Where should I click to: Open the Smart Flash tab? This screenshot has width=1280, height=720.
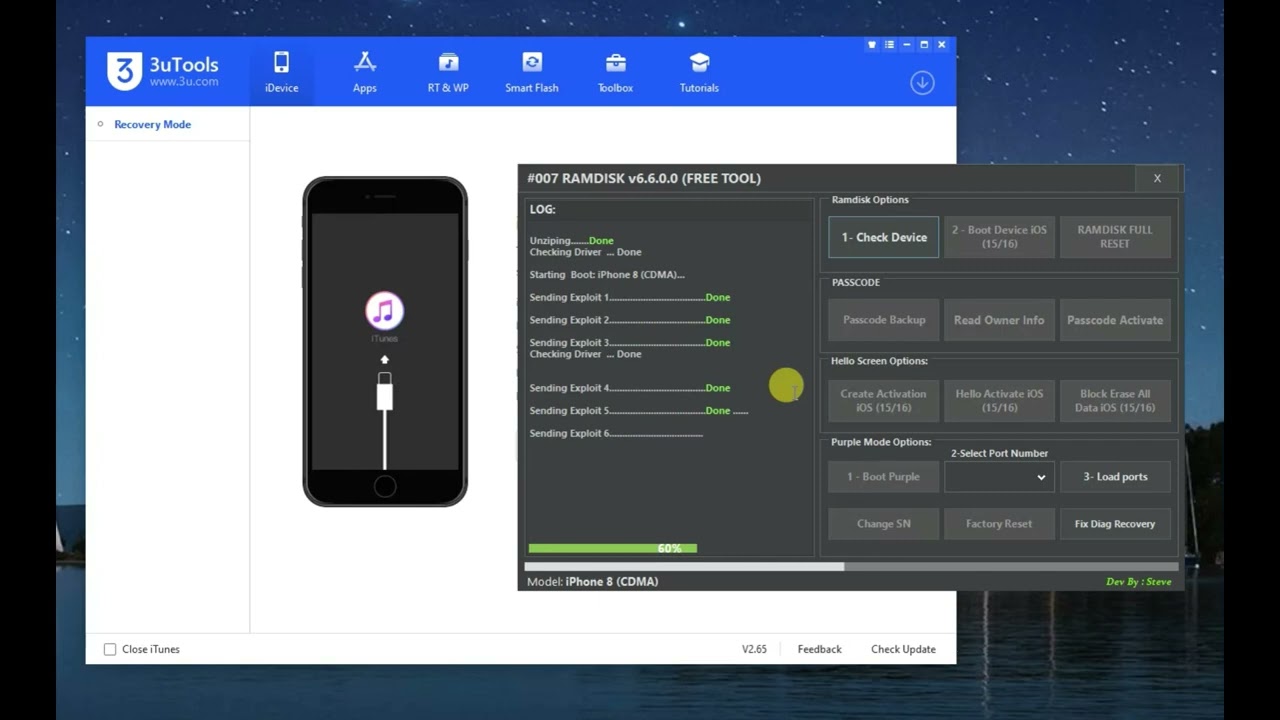pyautogui.click(x=532, y=73)
